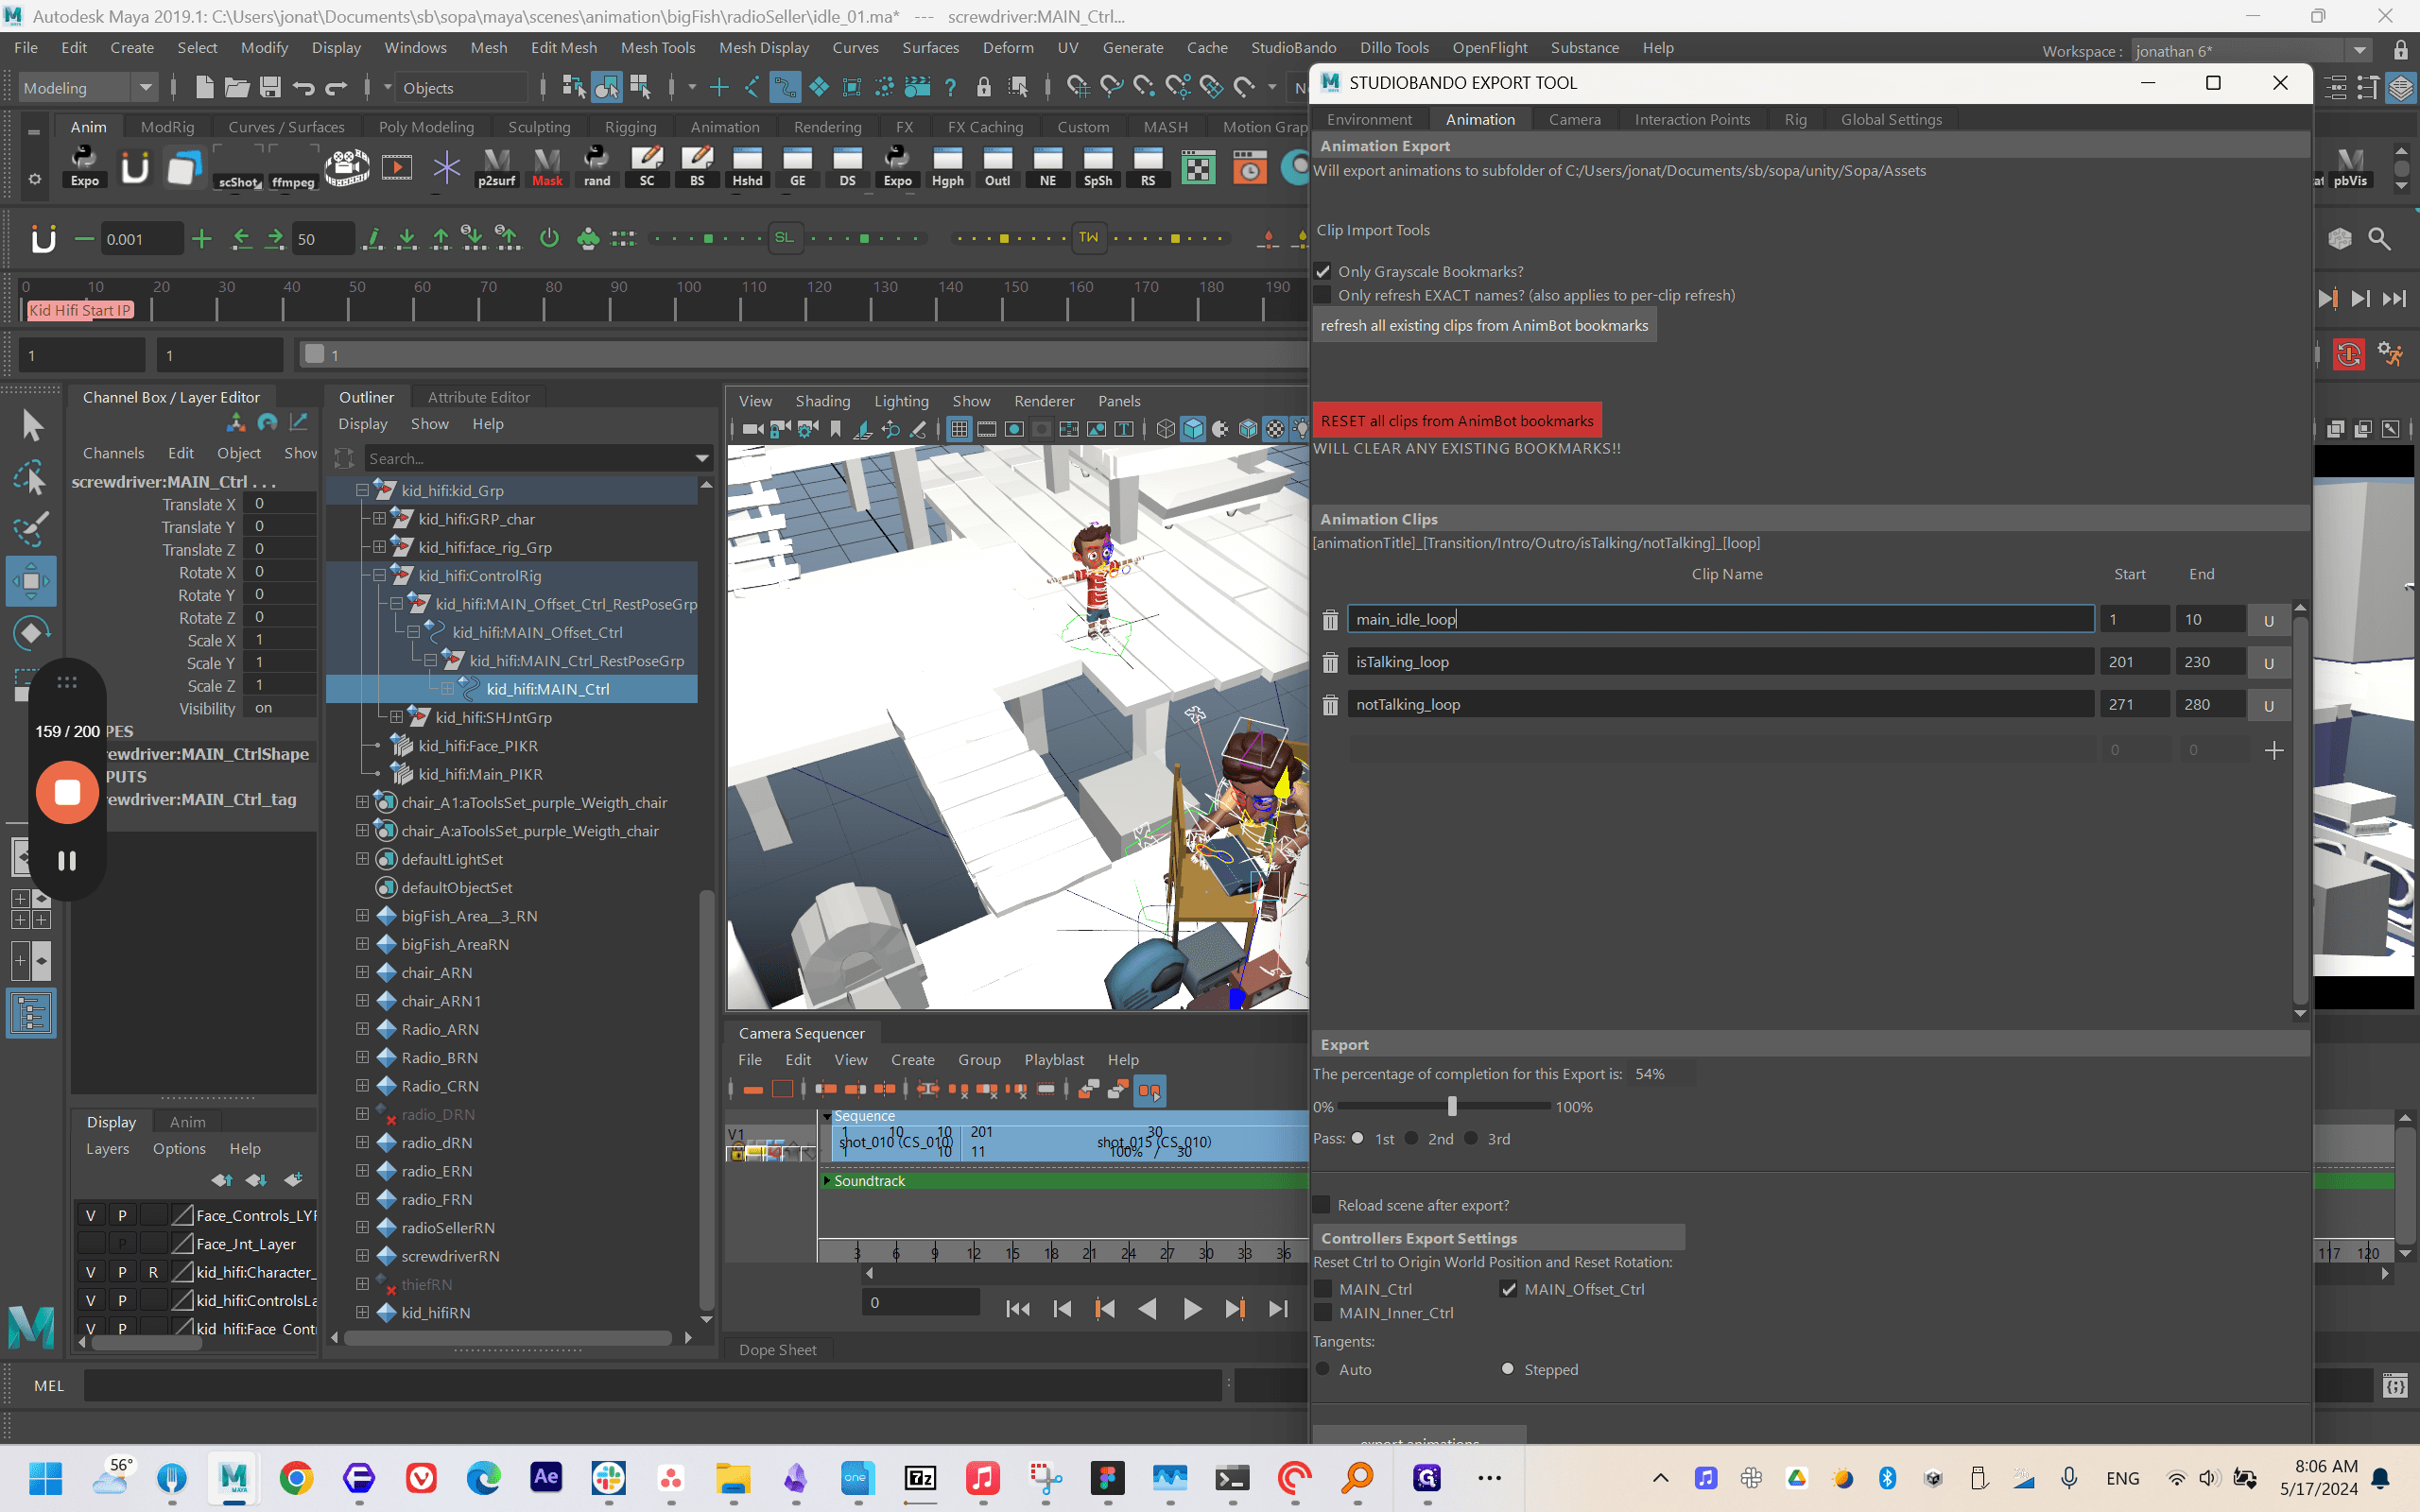
Task: Uncheck the MAIN_Offset_Ctrl checkbox
Action: tap(1508, 1289)
